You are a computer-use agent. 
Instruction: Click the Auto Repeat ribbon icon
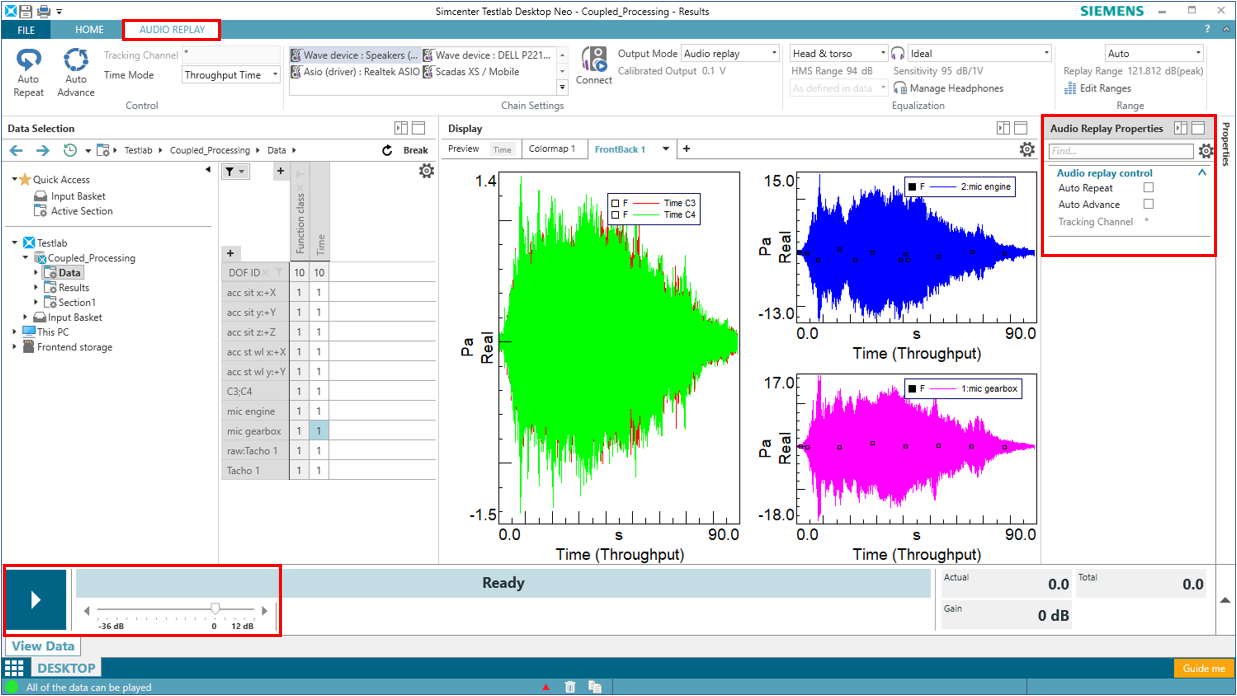[28, 62]
